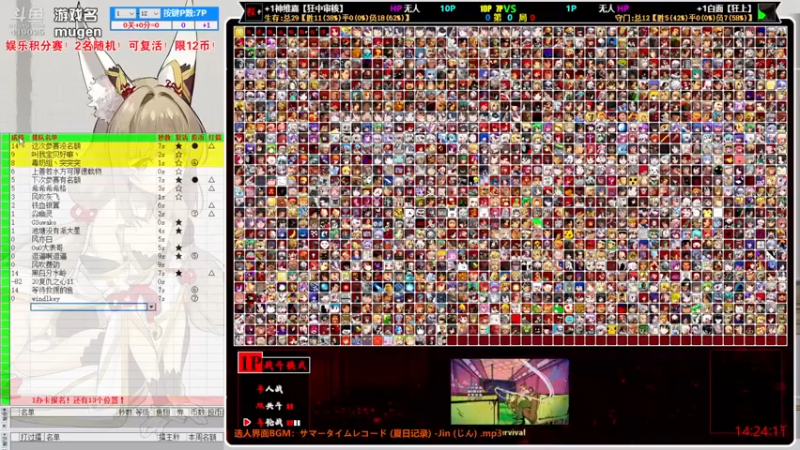Click triangle in 黑白分水岭 row
The height and width of the screenshot is (450, 800).
211,273
